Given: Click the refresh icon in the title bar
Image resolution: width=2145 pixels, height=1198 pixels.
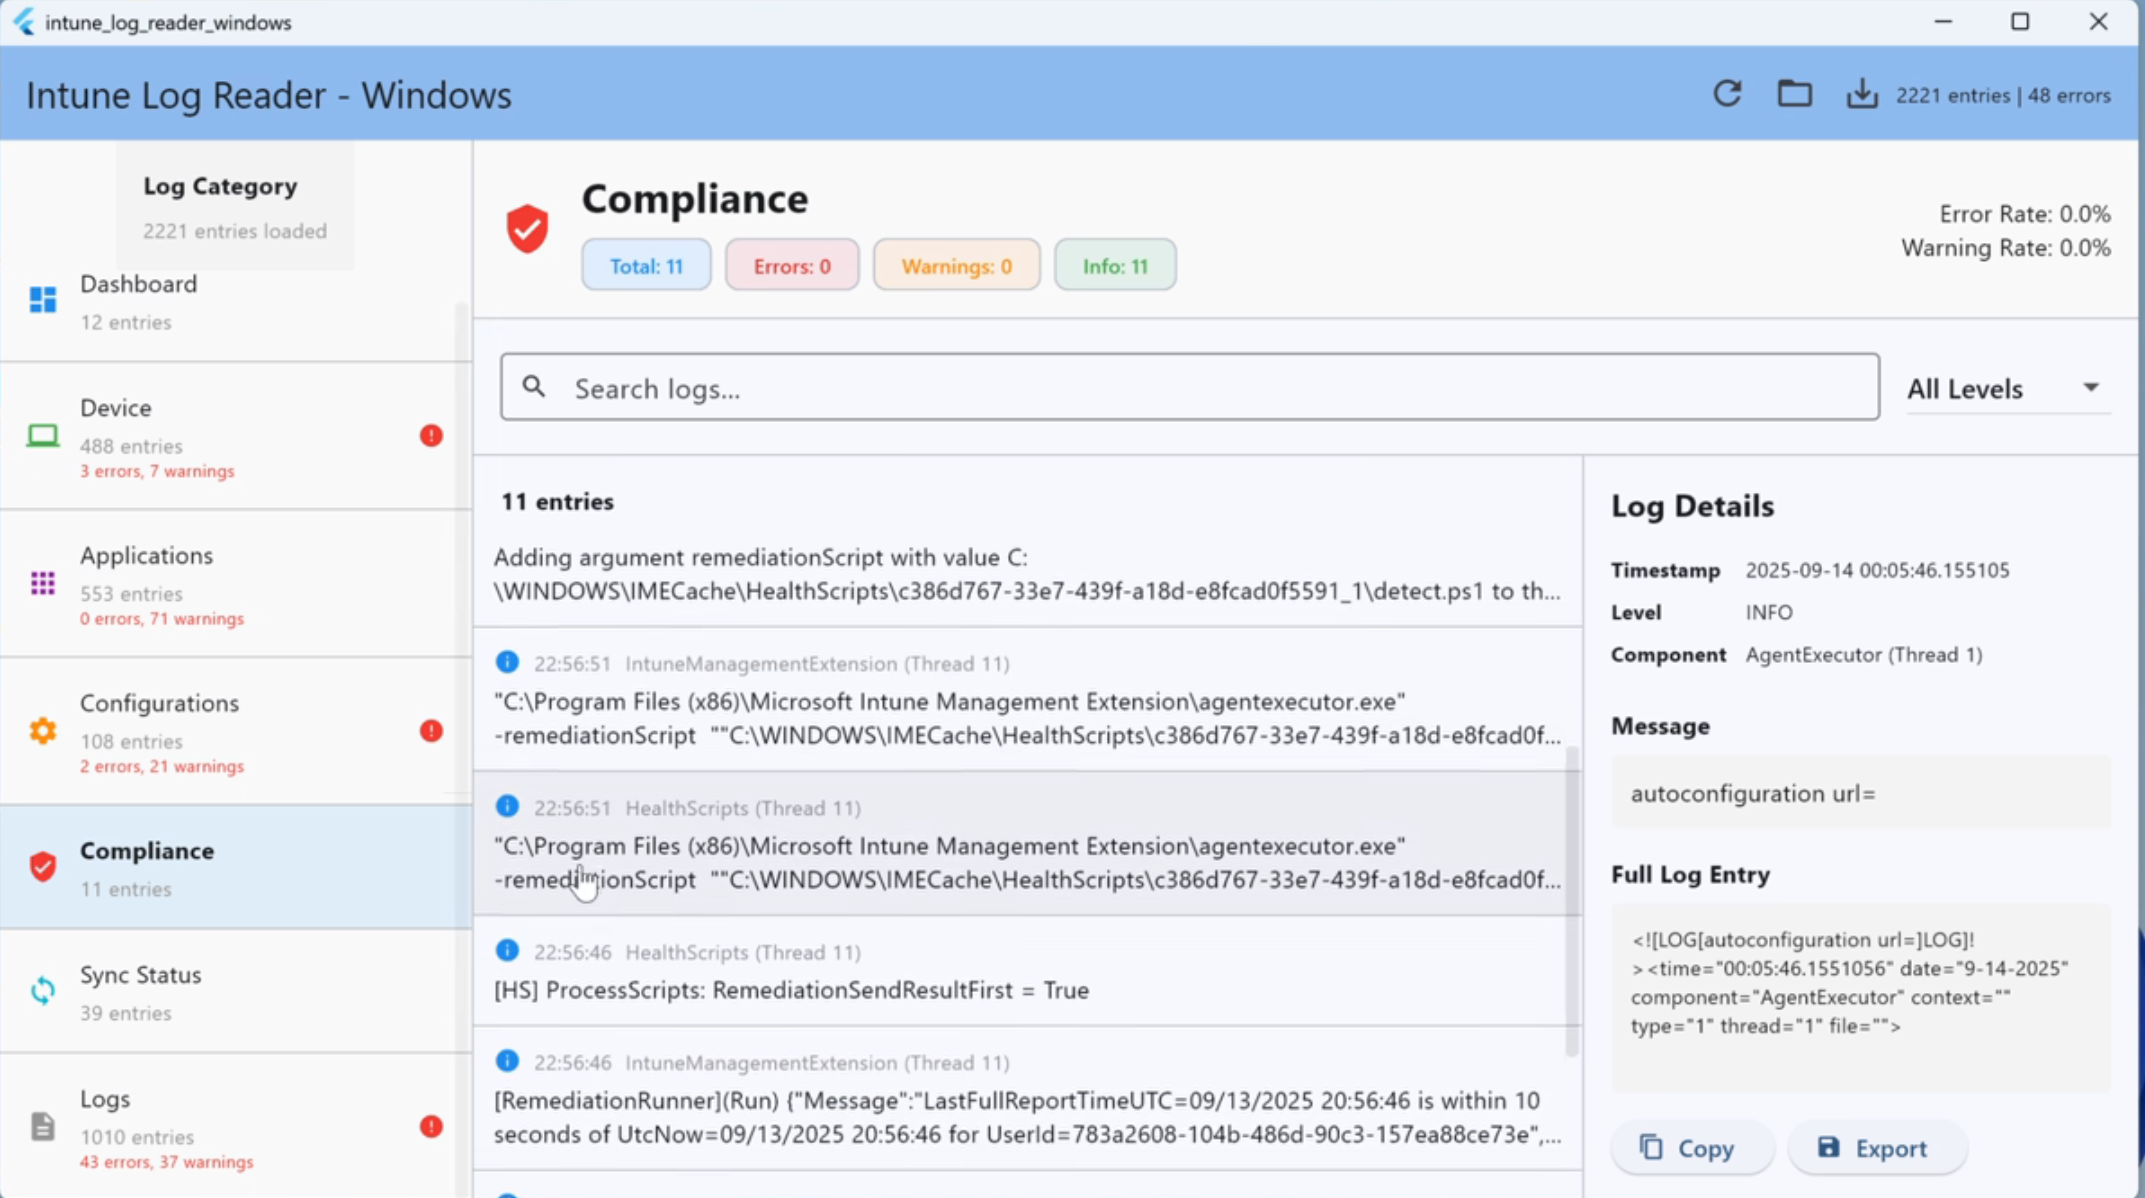Looking at the screenshot, I should (x=1727, y=93).
